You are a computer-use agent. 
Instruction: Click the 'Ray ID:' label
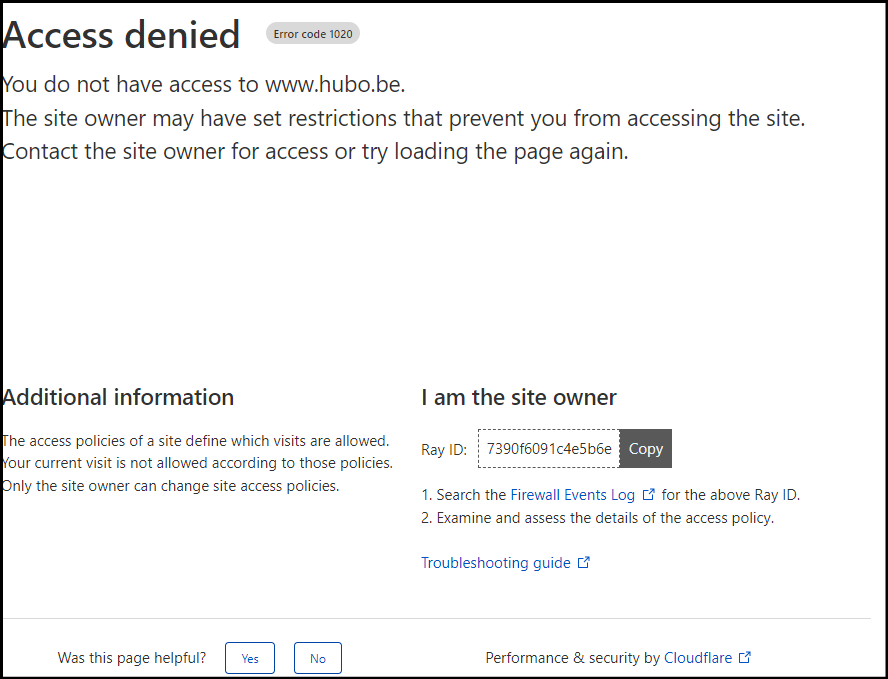[444, 450]
